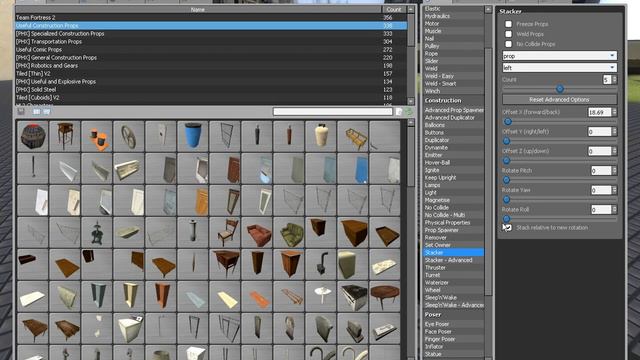Select the Face Poser tool
This screenshot has width=640, height=360.
(x=453, y=332)
